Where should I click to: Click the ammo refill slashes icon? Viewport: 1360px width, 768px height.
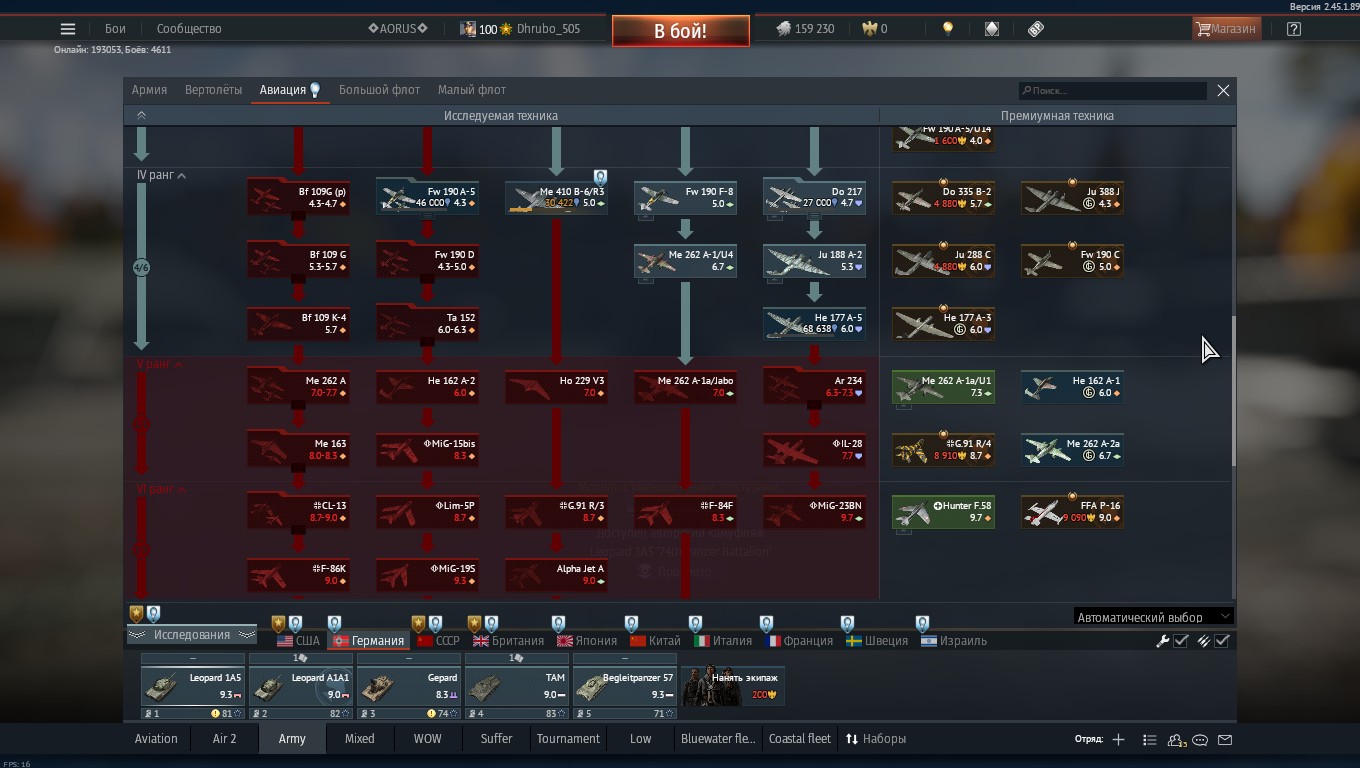pos(1204,641)
